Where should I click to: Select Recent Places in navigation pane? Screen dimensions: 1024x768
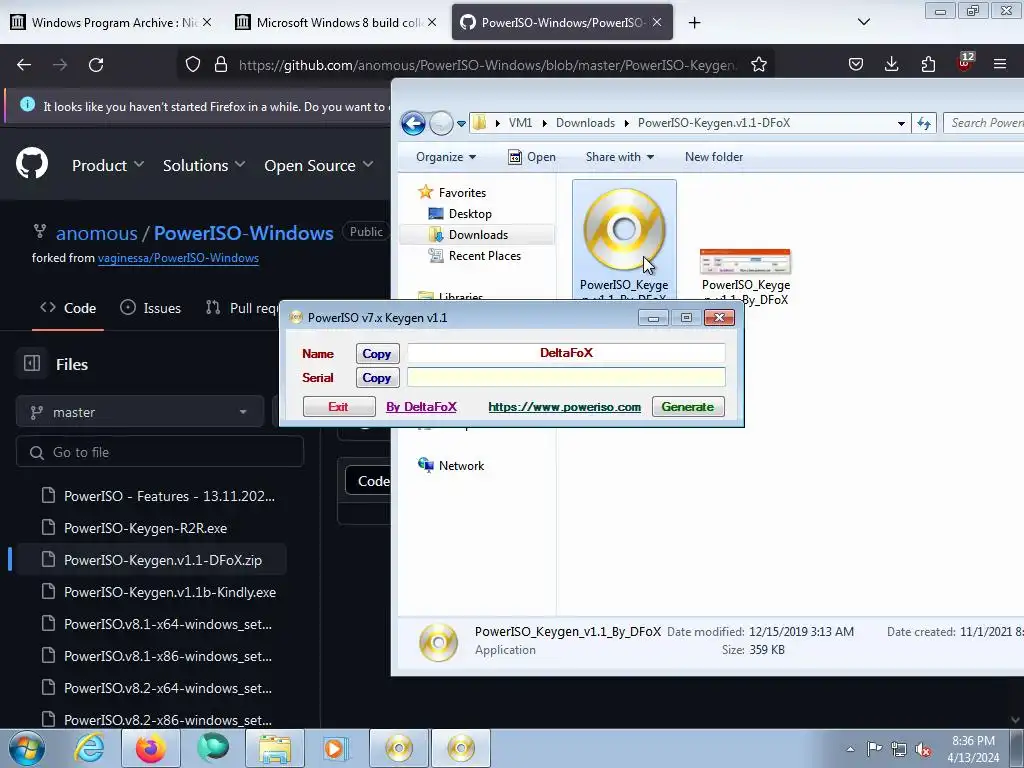click(x=475, y=255)
